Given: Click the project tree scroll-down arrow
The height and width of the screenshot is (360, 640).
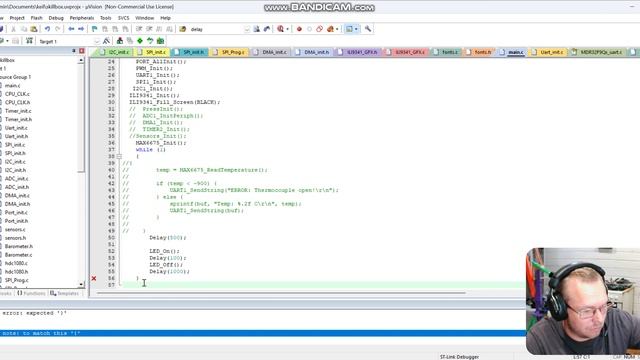Looking at the screenshot, I should (81, 284).
